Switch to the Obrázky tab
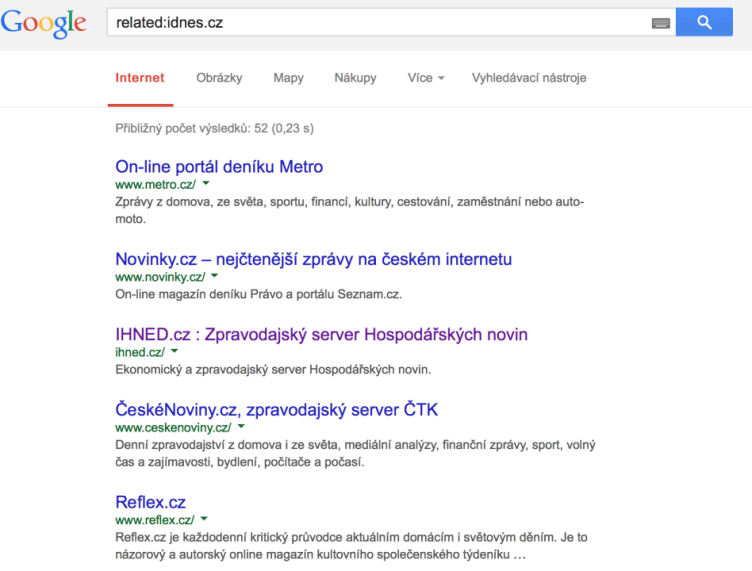Viewport: 752px width, 571px height. click(x=219, y=78)
